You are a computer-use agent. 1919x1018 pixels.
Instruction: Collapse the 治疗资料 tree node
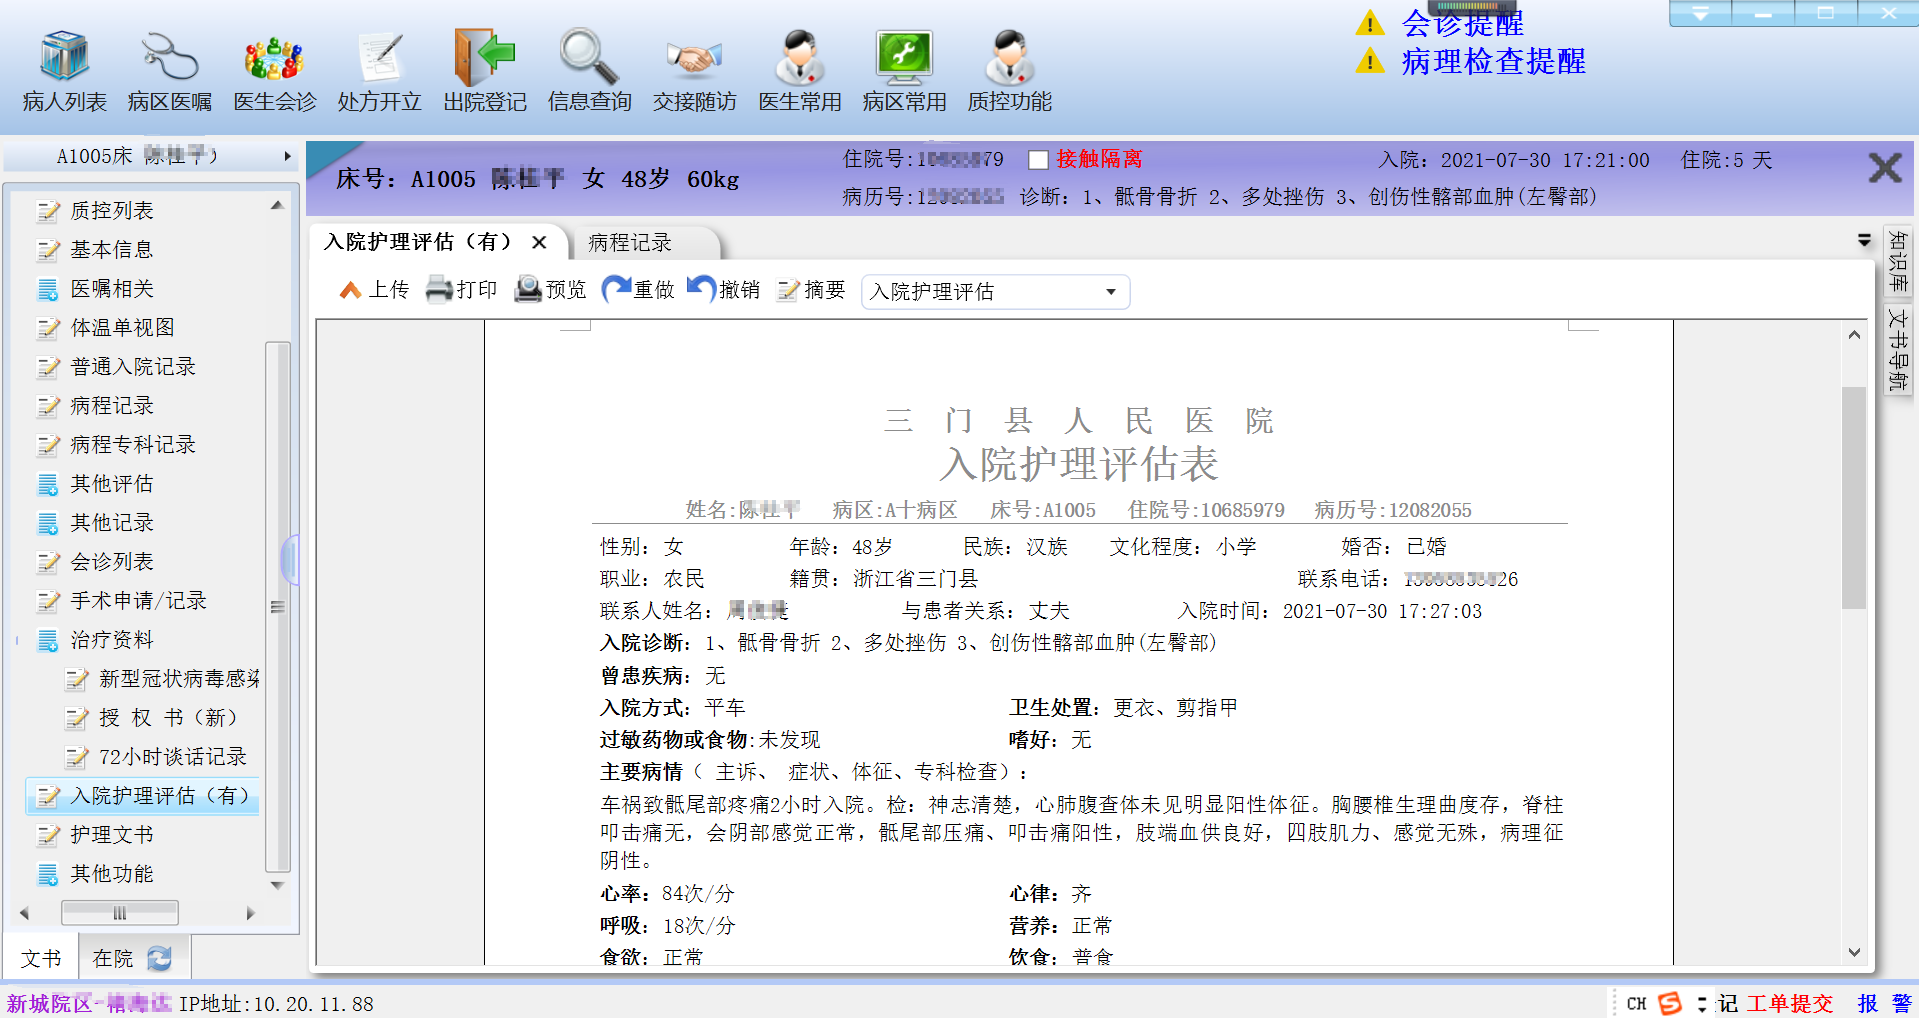[18, 640]
